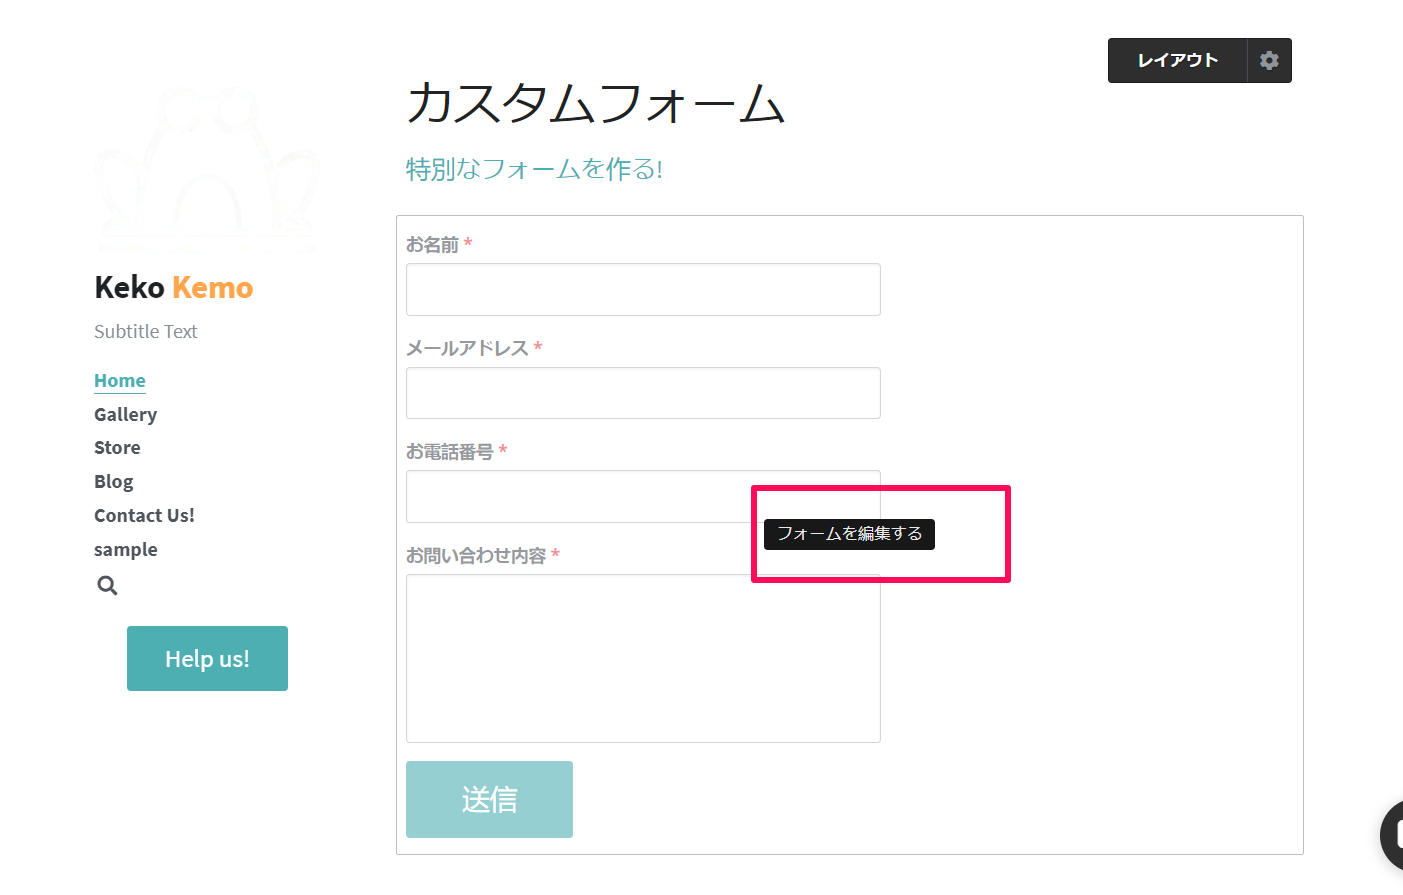The width and height of the screenshot is (1403, 895).
Task: Open the sample navigation link
Action: [x=125, y=549]
